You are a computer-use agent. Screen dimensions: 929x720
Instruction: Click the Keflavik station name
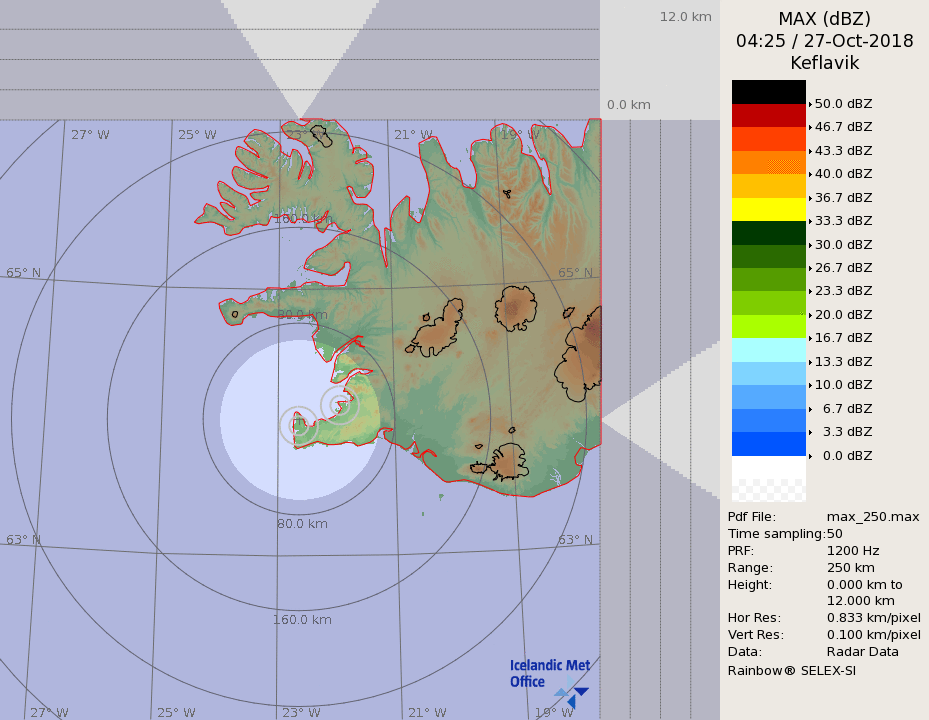coord(824,63)
